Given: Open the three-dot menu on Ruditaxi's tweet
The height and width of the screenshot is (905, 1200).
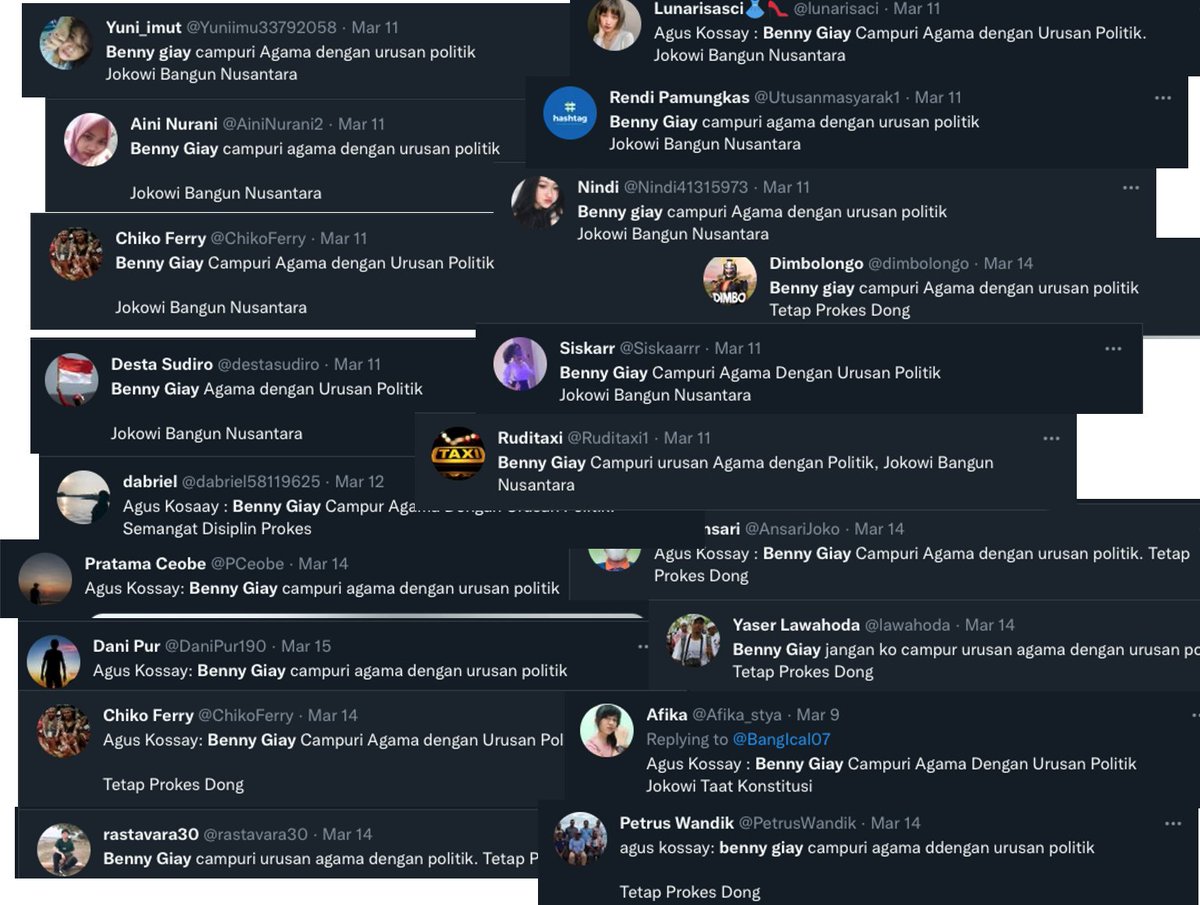Looking at the screenshot, I should pos(1051,438).
